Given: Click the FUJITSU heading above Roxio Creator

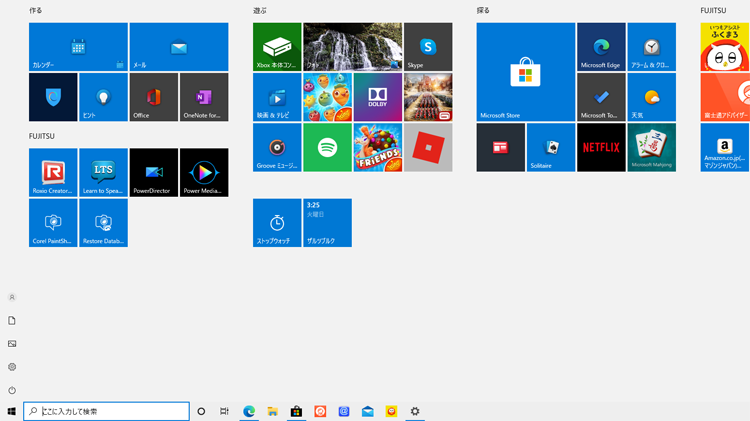Looking at the screenshot, I should (x=42, y=136).
